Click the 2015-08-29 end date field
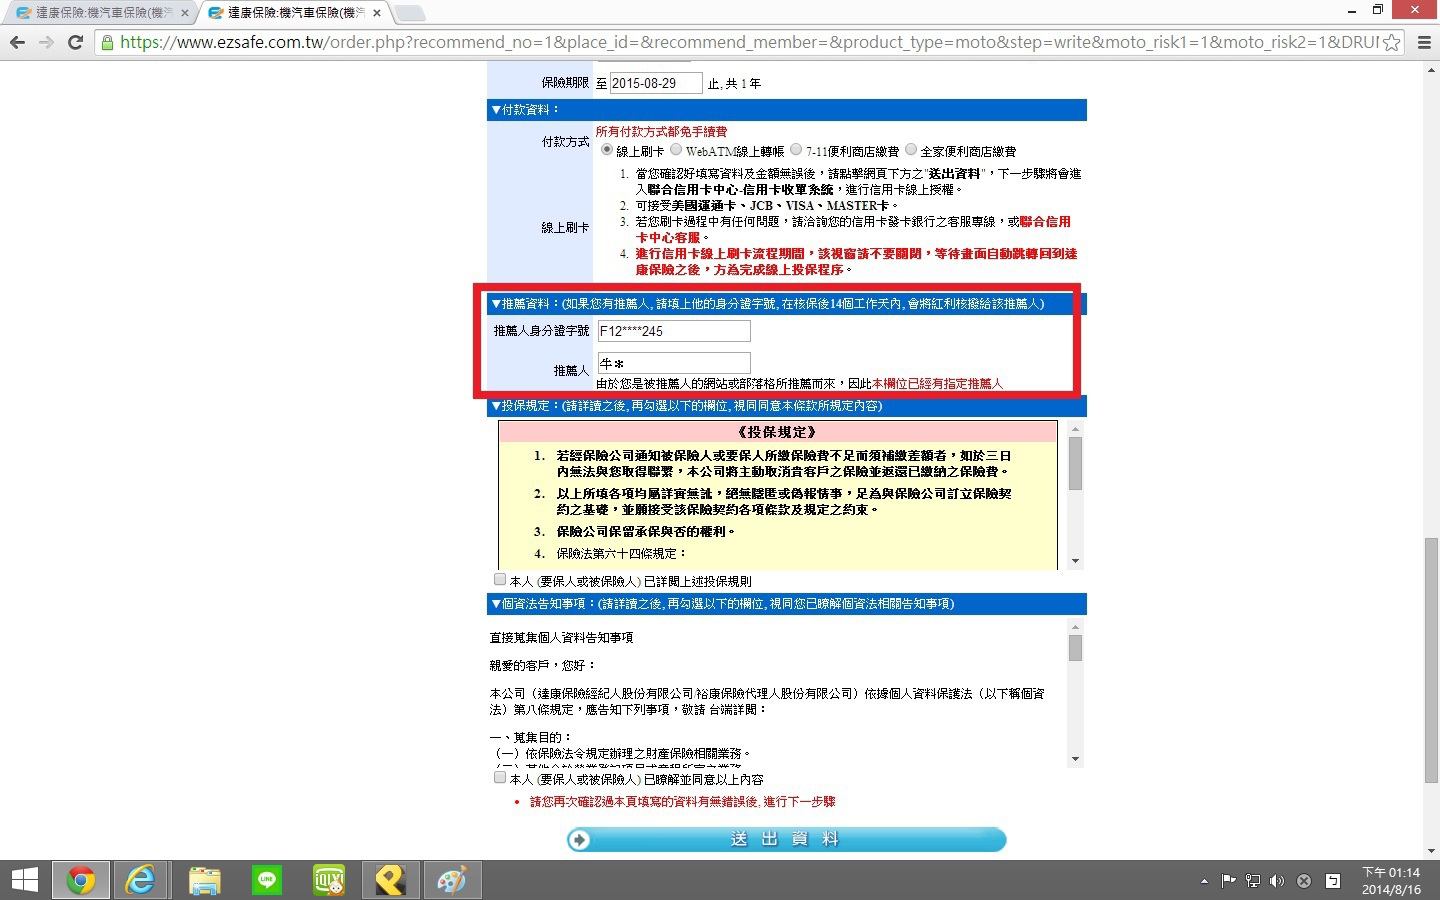Viewport: 1440px width, 900px height. click(x=656, y=83)
